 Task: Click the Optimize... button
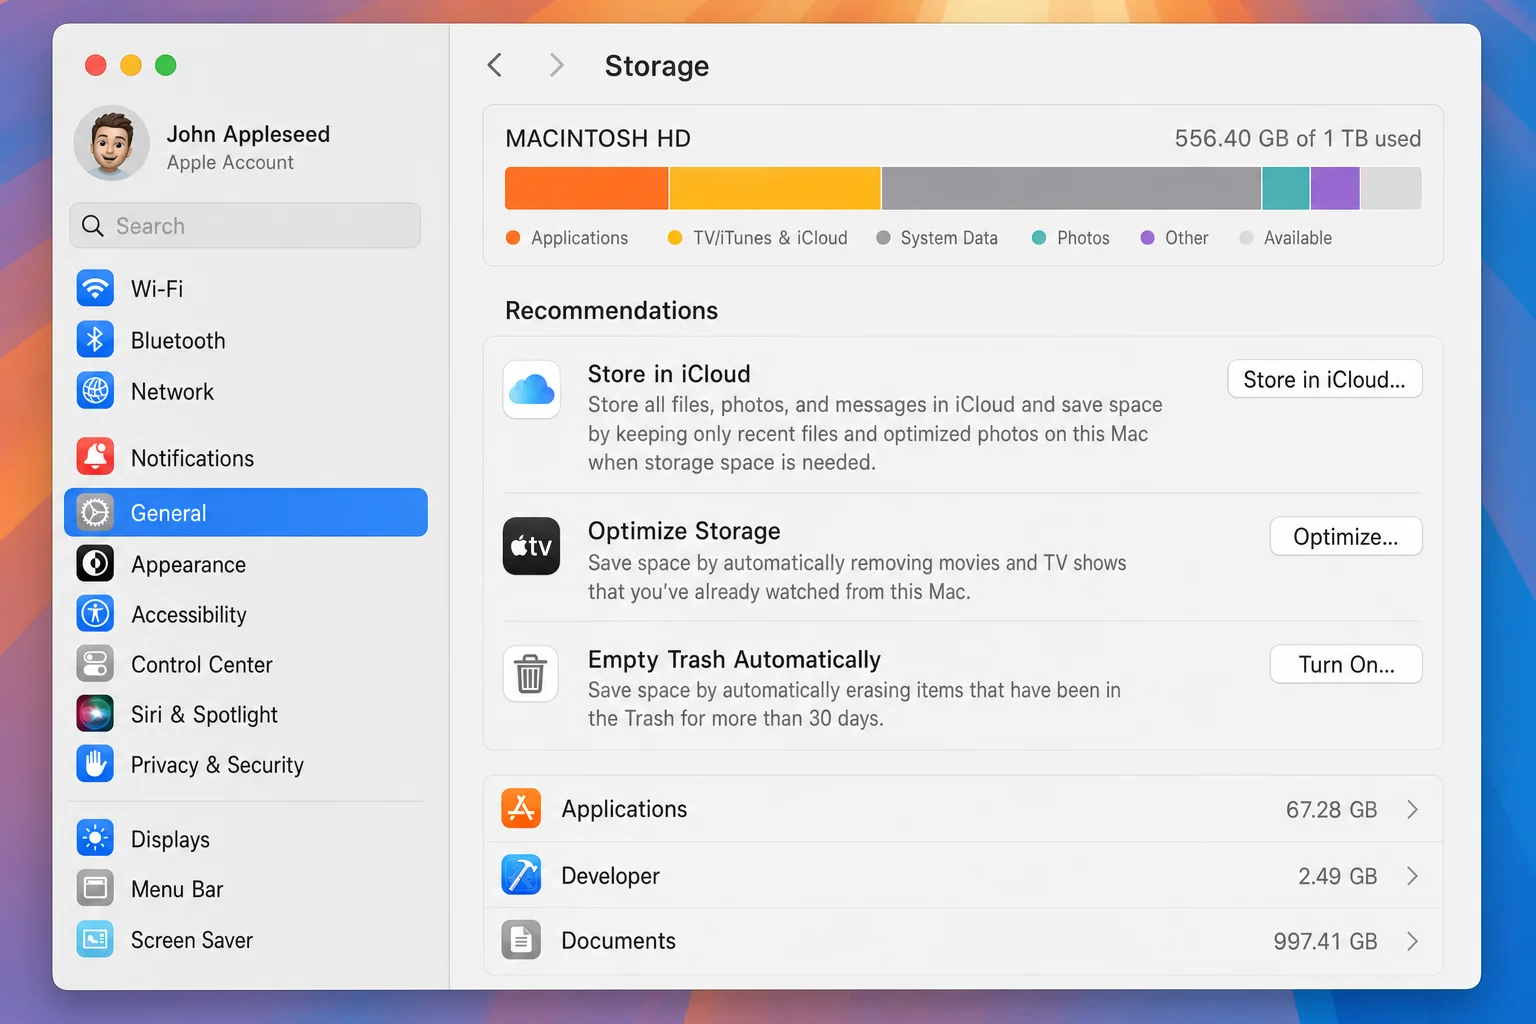(x=1345, y=536)
